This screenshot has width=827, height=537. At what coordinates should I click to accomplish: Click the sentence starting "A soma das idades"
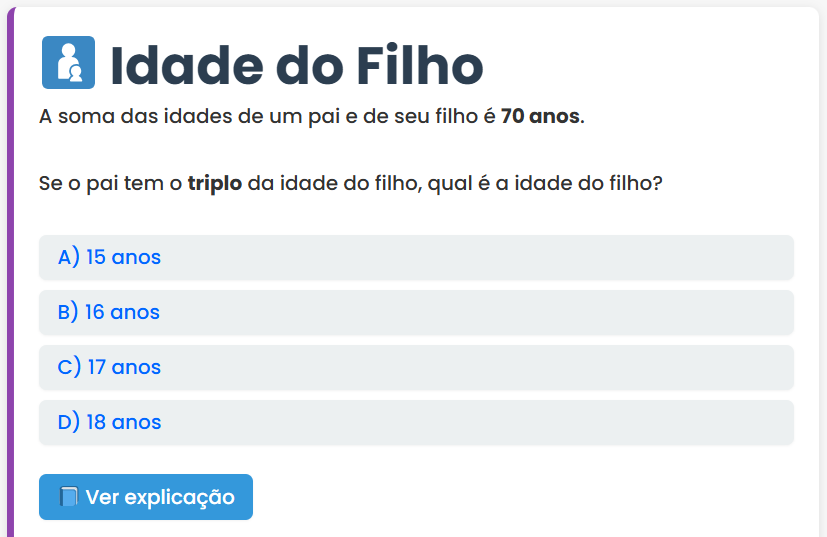click(311, 116)
